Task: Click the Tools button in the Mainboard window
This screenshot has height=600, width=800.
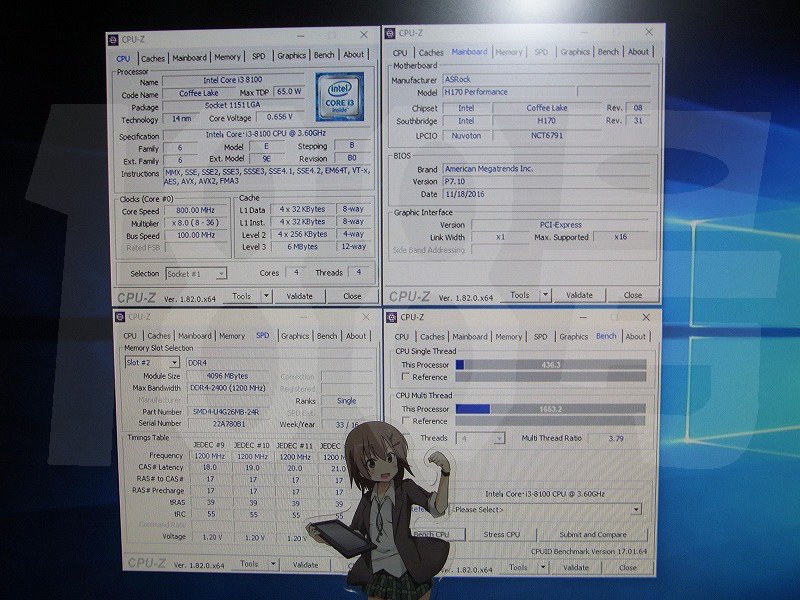Action: (x=519, y=295)
